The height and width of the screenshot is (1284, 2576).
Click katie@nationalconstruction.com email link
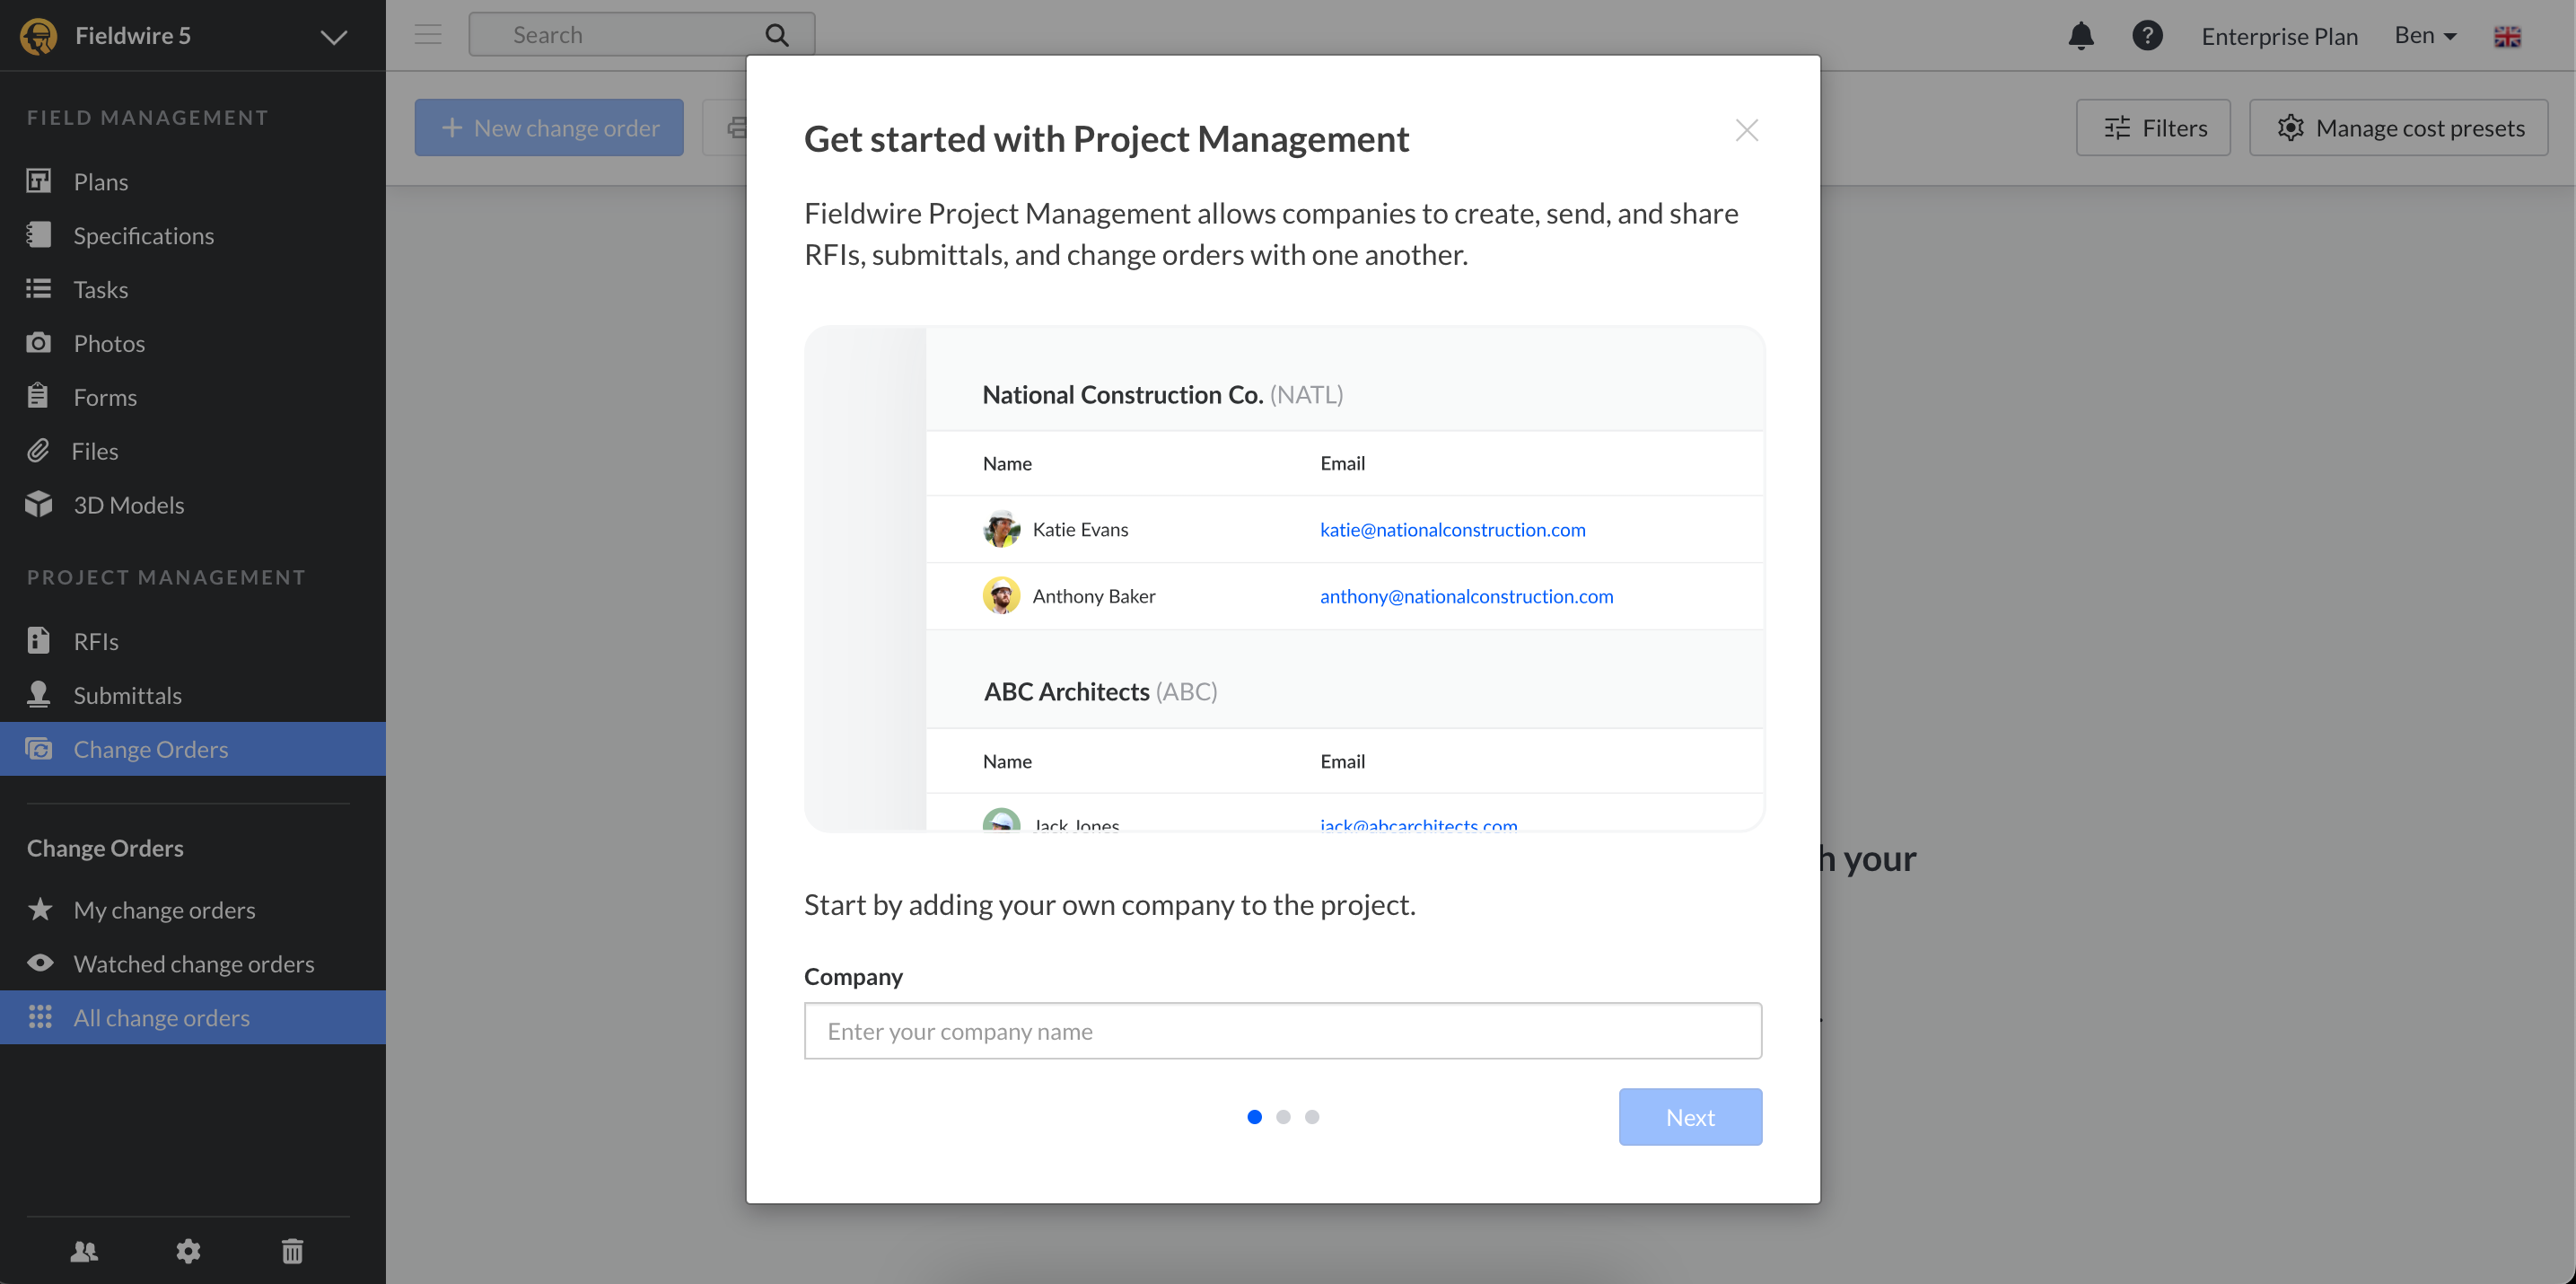tap(1452, 529)
